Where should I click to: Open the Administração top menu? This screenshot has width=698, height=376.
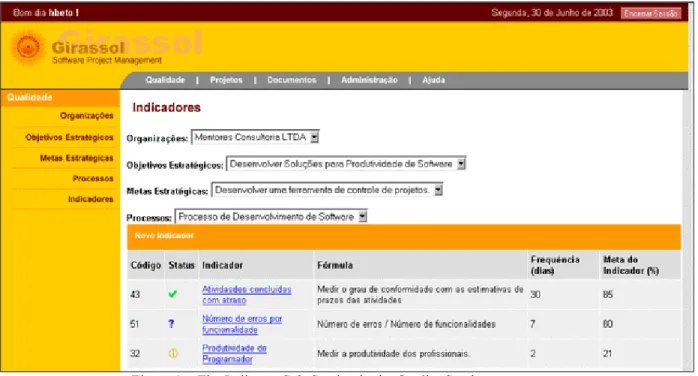click(x=369, y=80)
